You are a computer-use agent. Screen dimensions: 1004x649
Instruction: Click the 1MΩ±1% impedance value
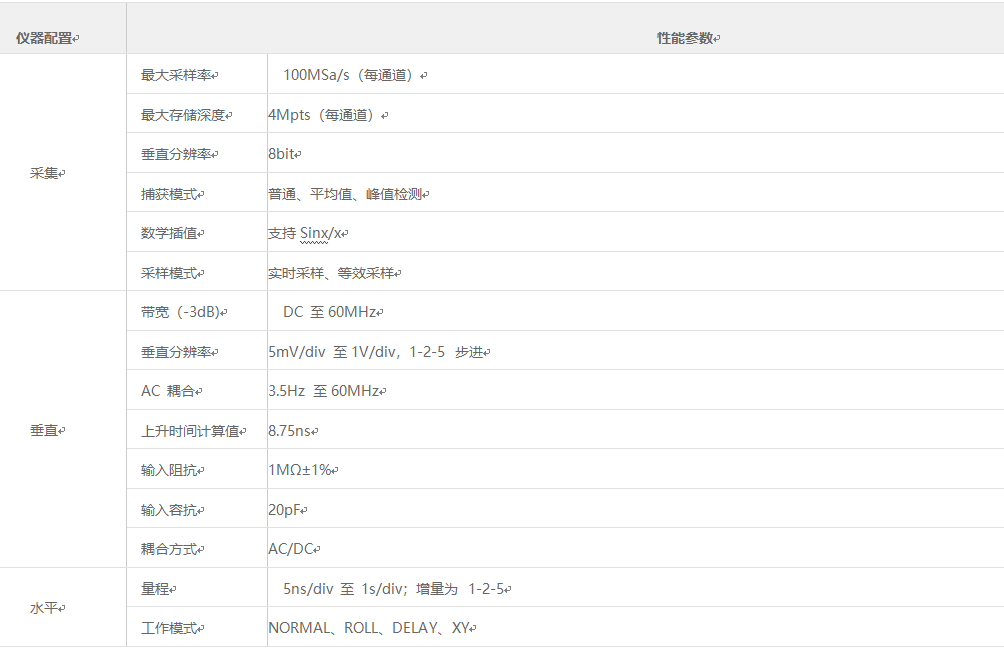(300, 470)
